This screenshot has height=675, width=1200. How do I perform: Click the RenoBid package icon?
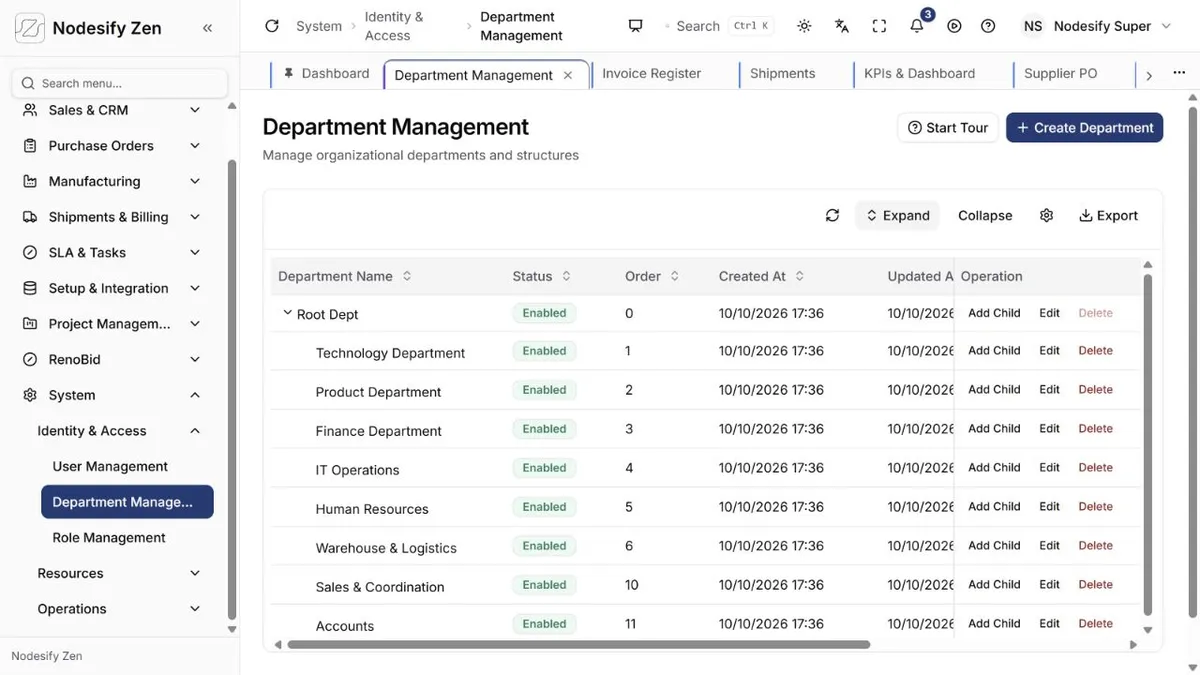tap(30, 359)
